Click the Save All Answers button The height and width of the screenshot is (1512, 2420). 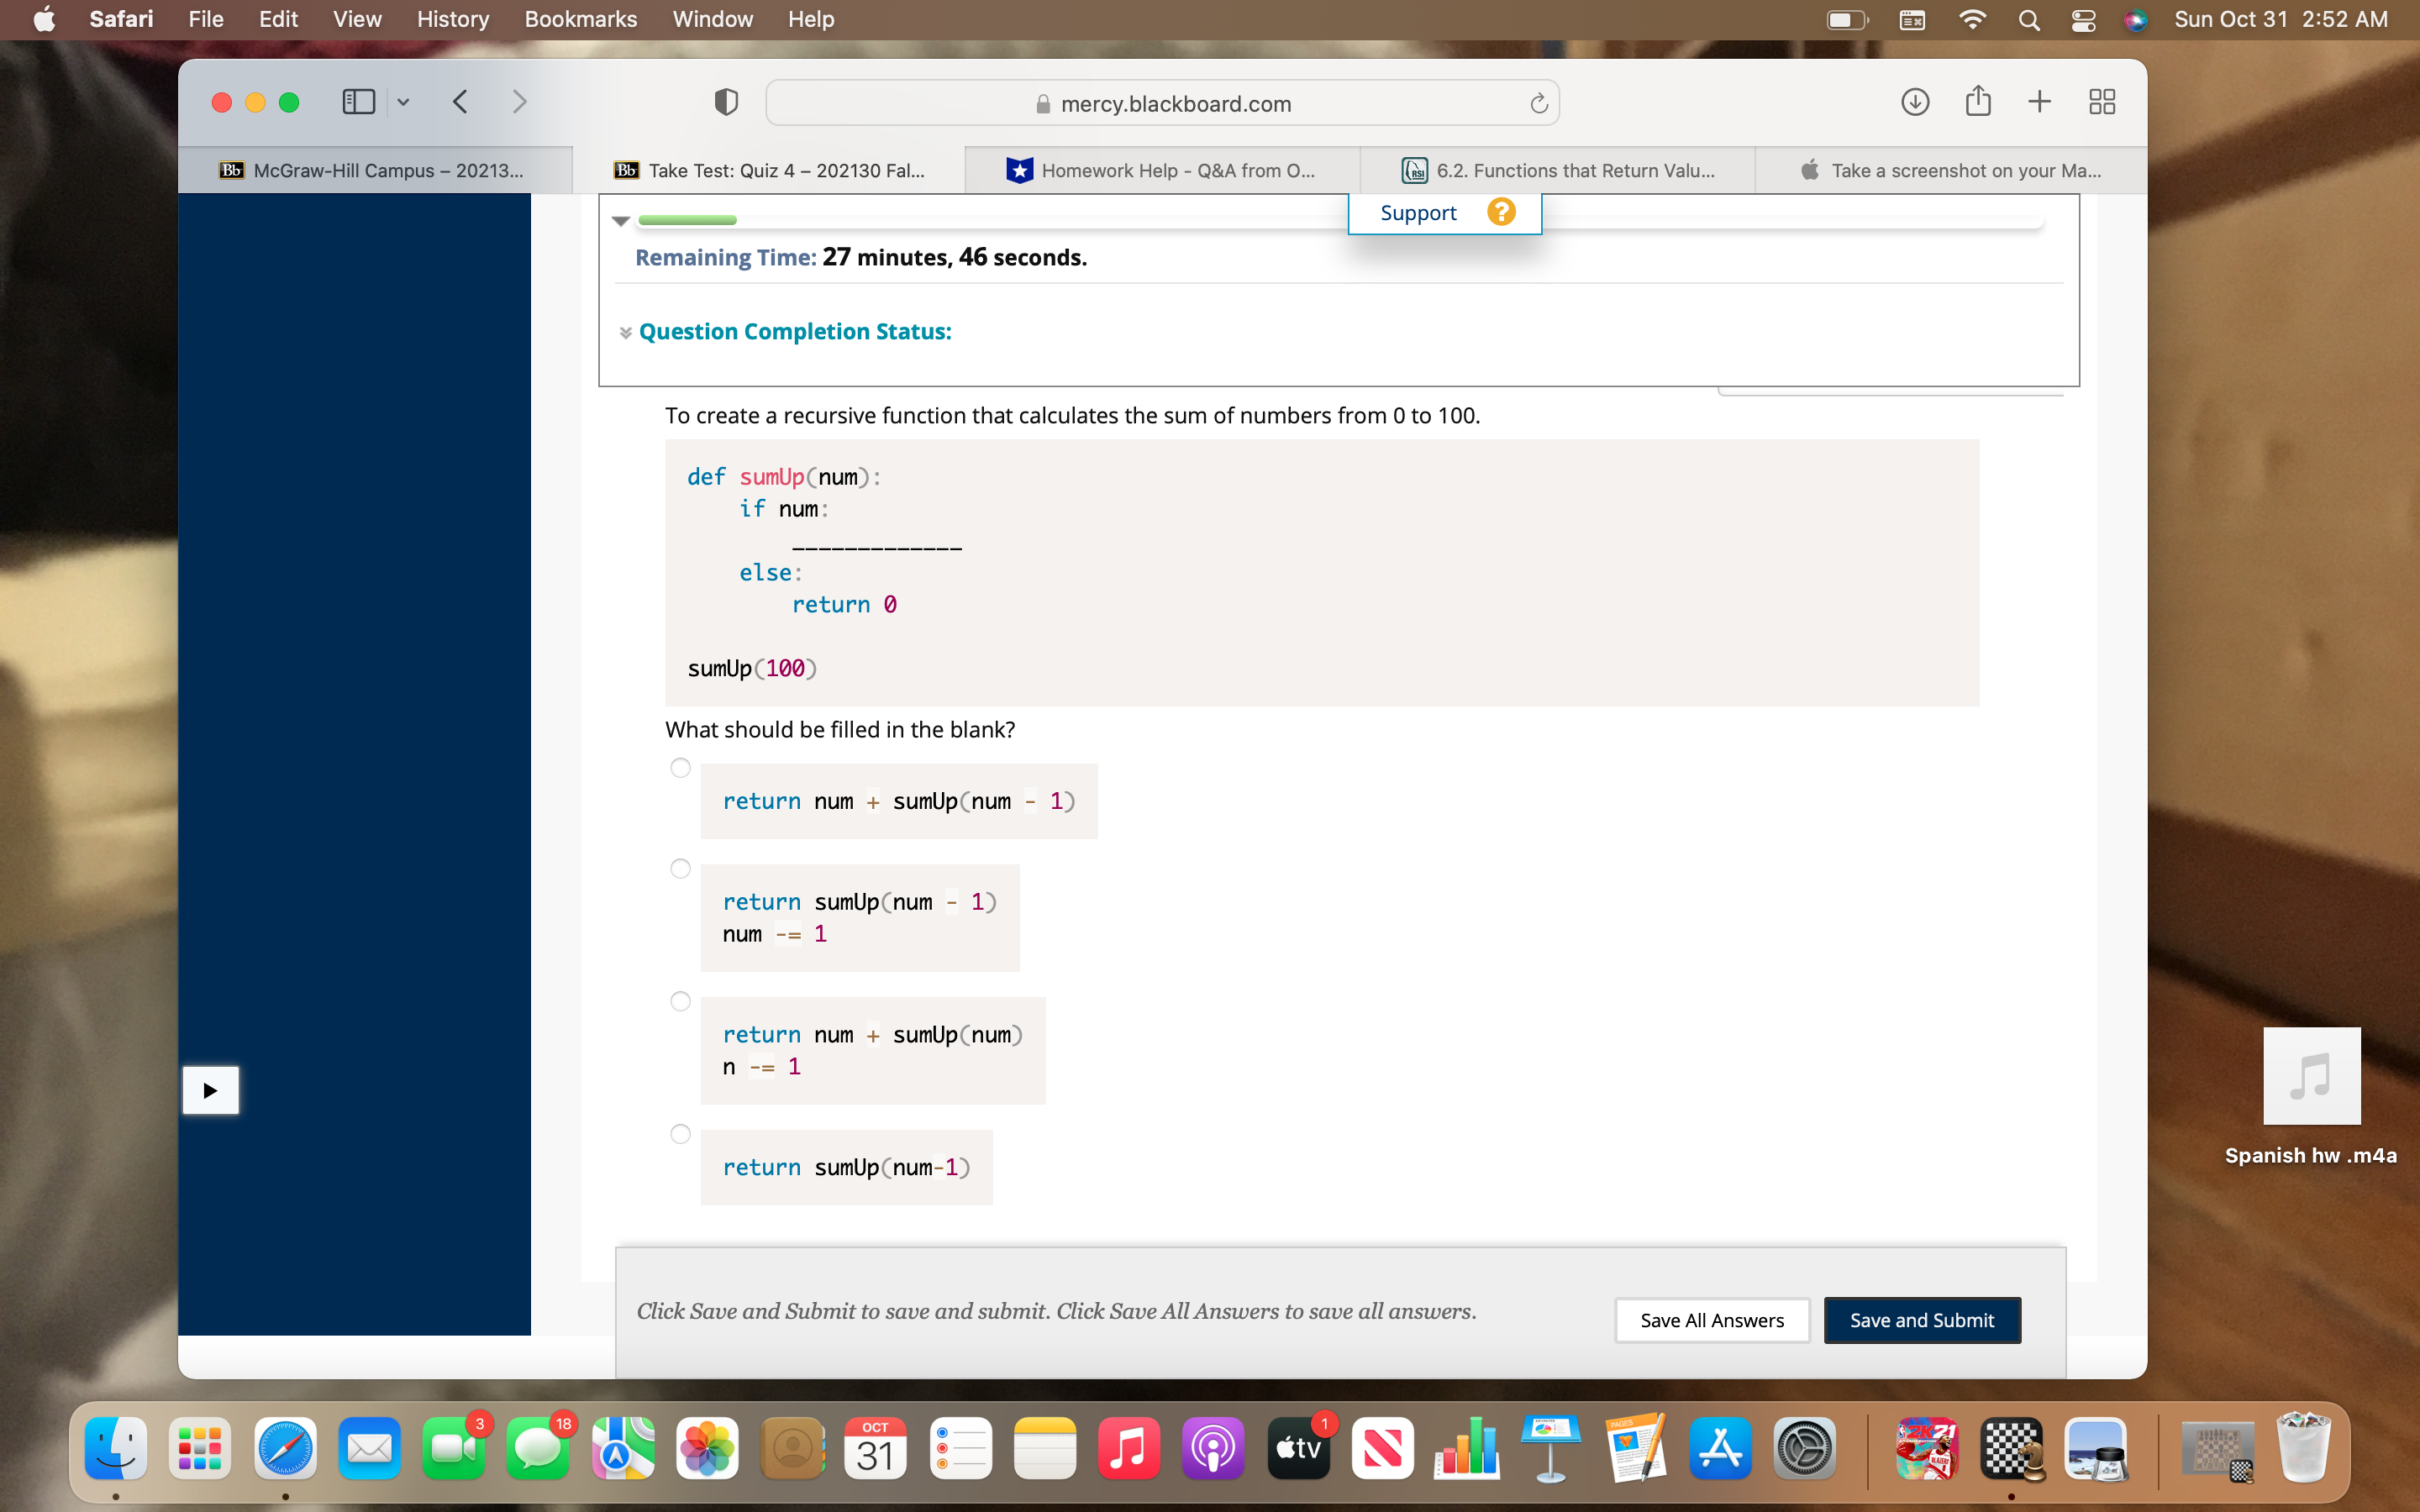(1711, 1319)
